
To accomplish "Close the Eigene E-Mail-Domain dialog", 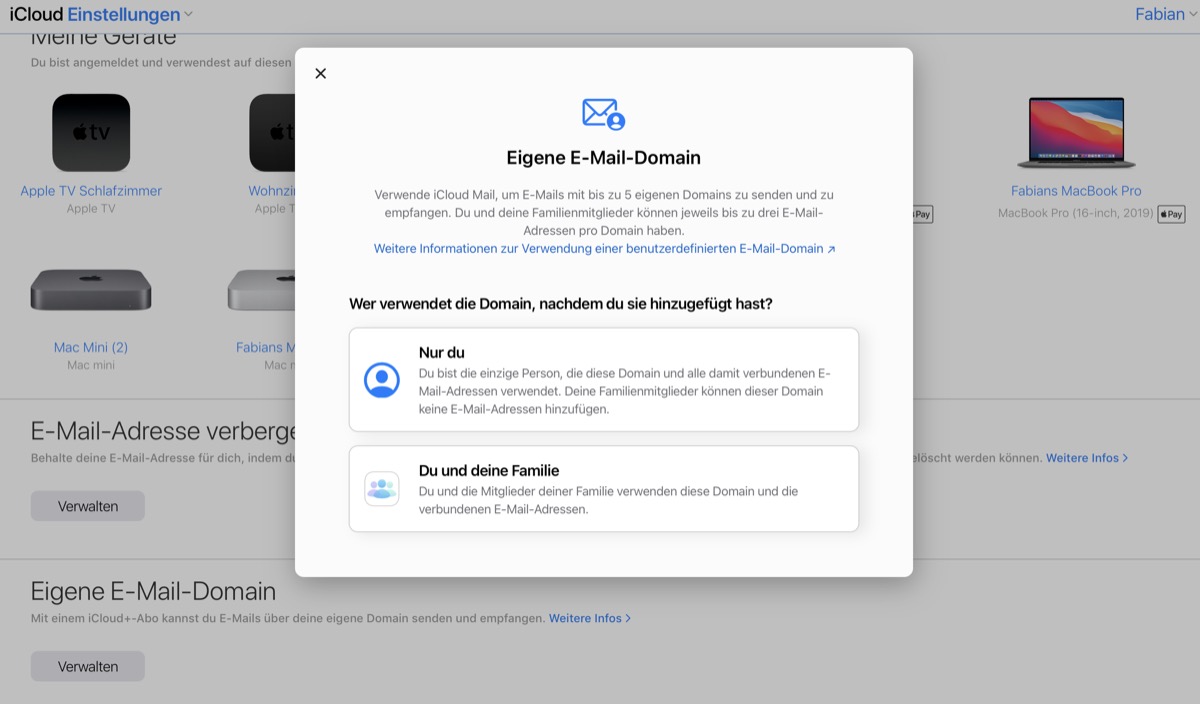I will coord(320,74).
